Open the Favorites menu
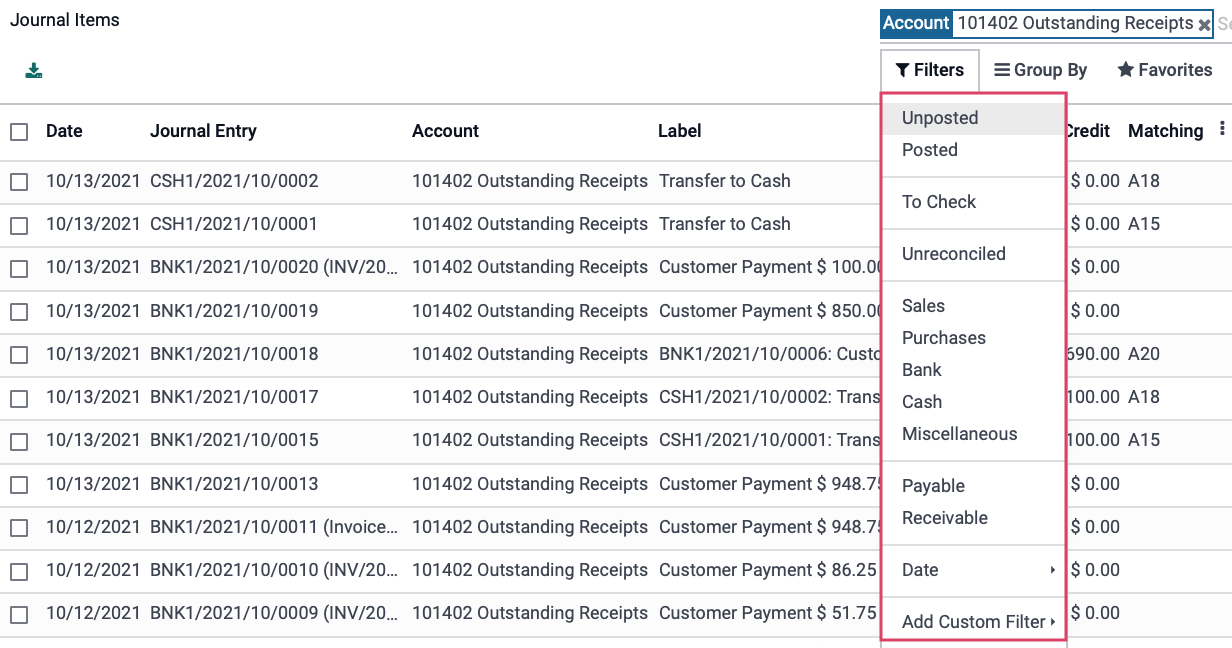Image resolution: width=1232 pixels, height=648 pixels. pos(1165,70)
